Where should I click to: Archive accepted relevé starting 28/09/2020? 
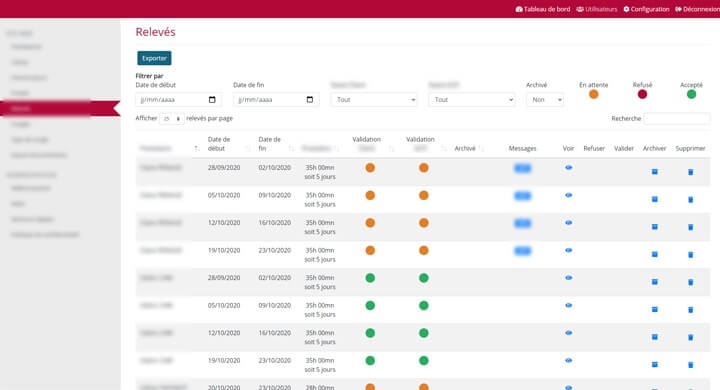pyautogui.click(x=655, y=282)
